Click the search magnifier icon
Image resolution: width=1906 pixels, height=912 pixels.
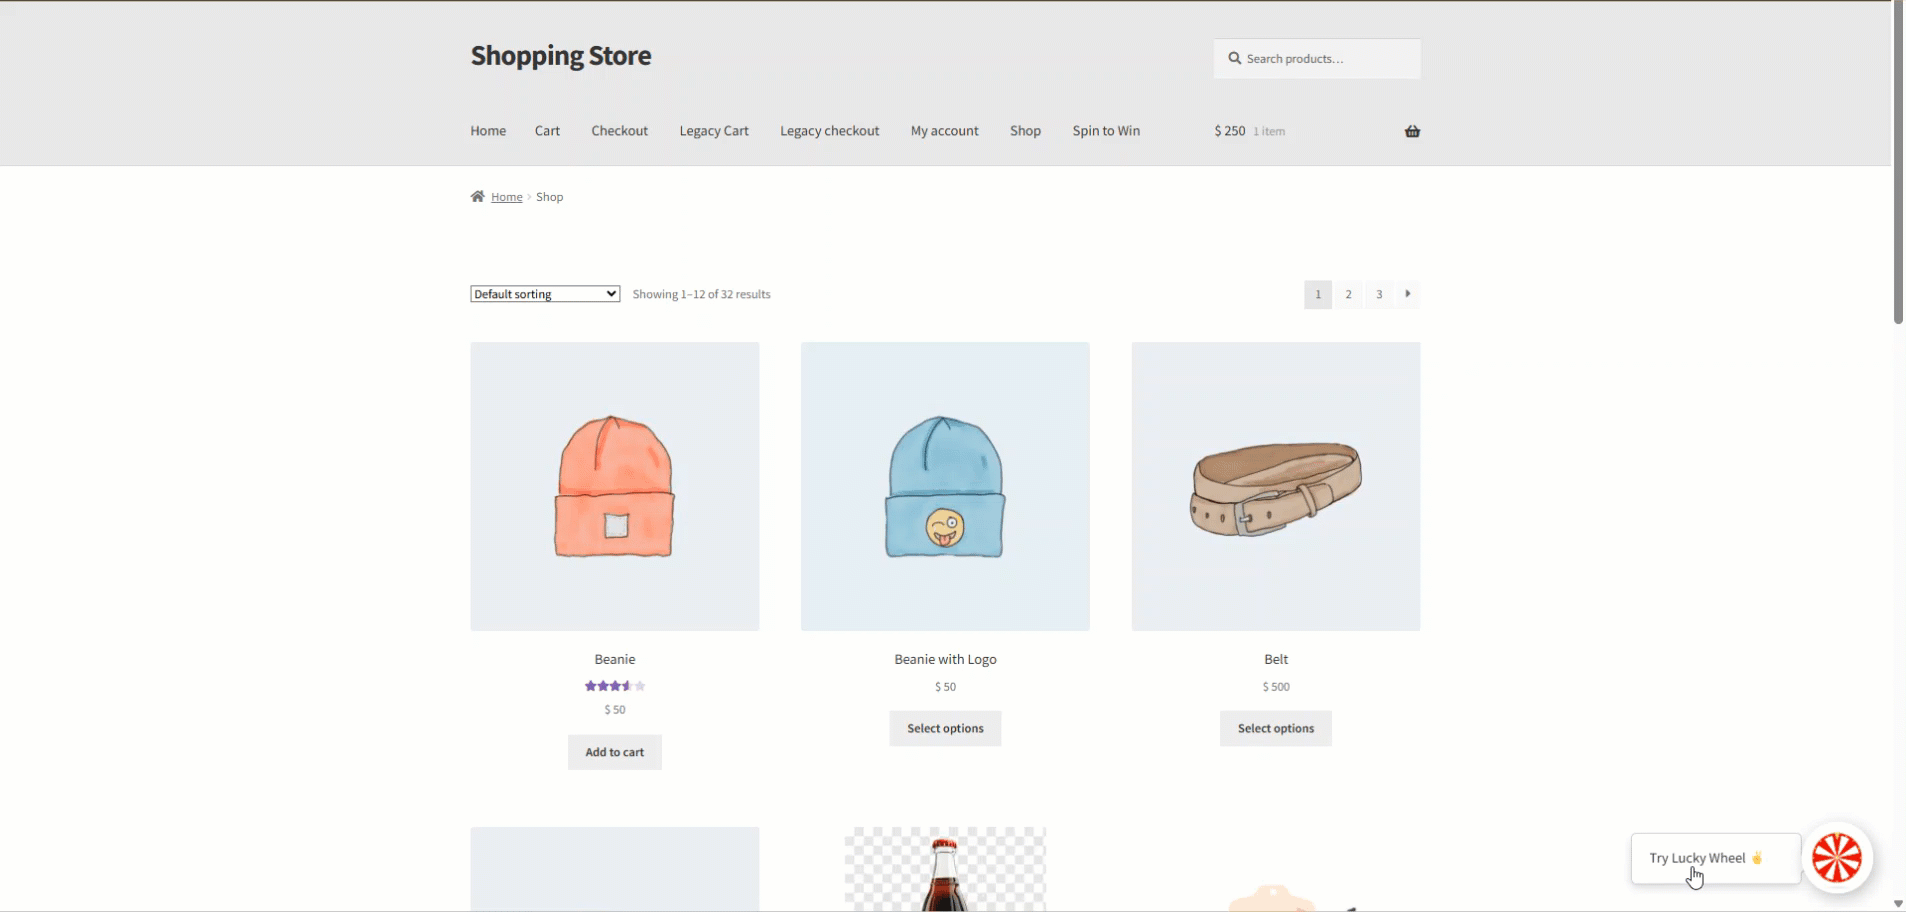point(1234,59)
